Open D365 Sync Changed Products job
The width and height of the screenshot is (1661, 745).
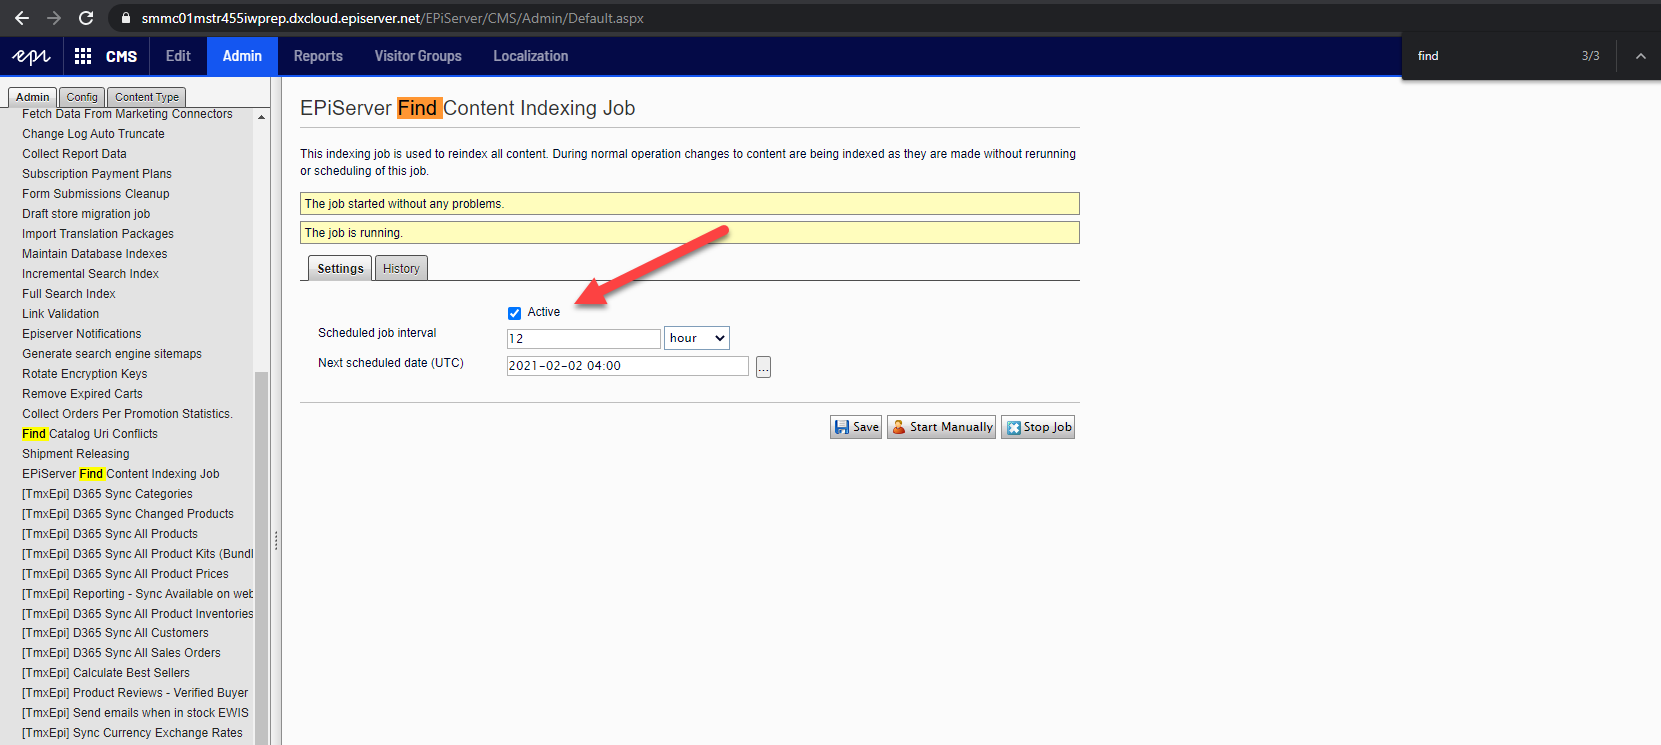pyautogui.click(x=128, y=514)
